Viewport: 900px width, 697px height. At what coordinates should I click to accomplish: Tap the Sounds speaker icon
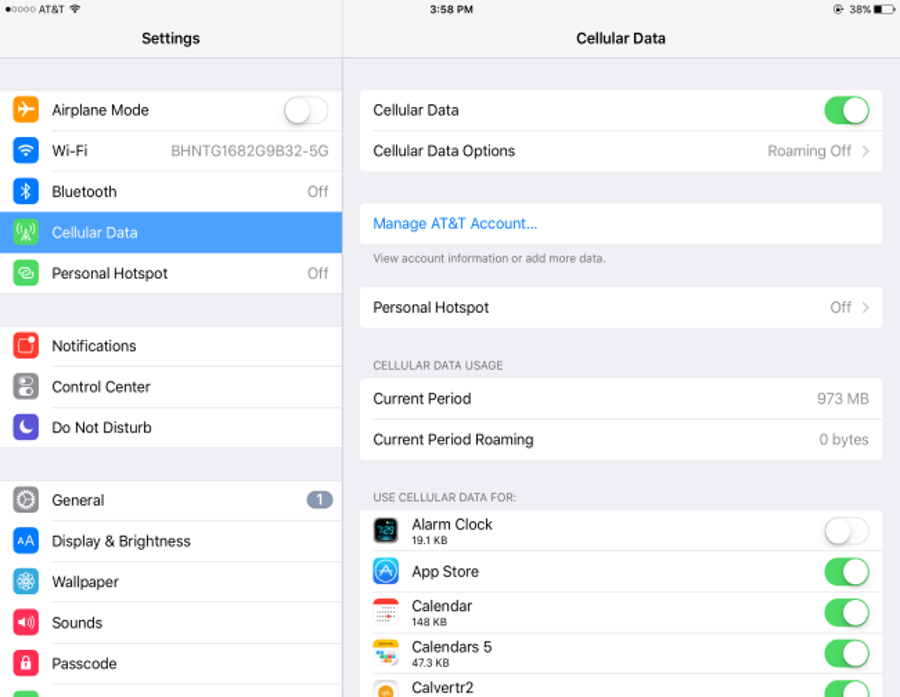[x=26, y=622]
